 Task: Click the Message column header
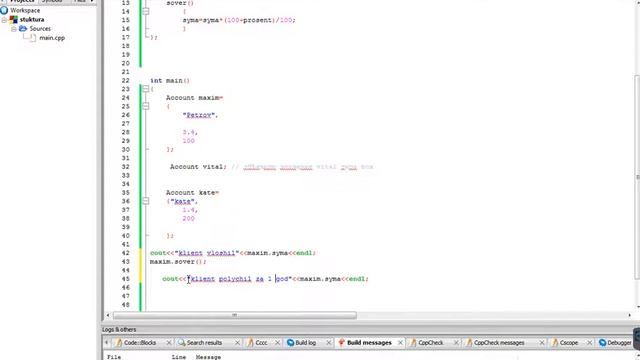point(209,357)
